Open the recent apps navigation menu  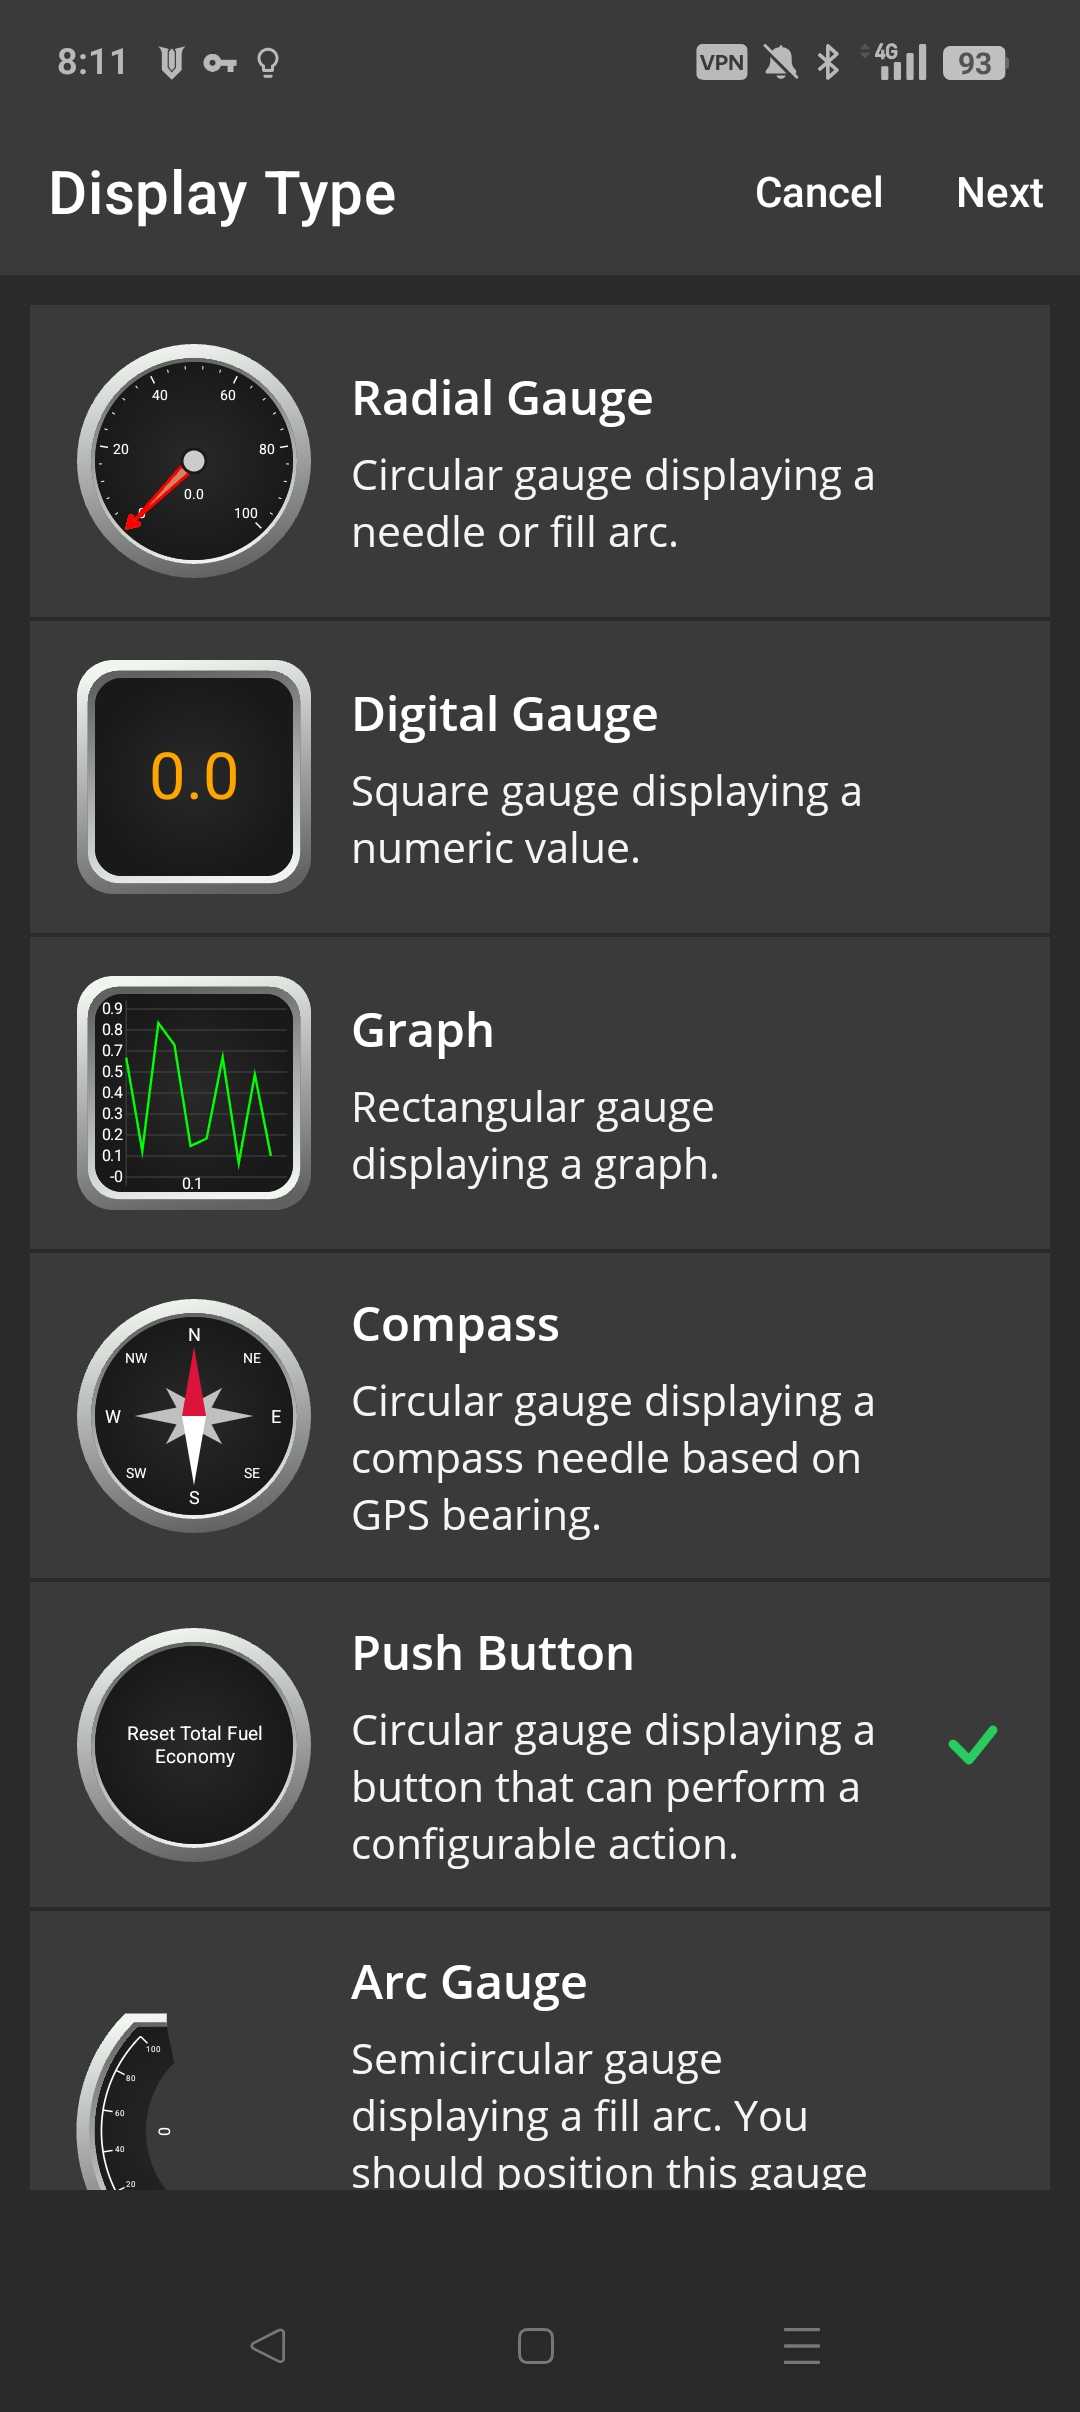802,2345
